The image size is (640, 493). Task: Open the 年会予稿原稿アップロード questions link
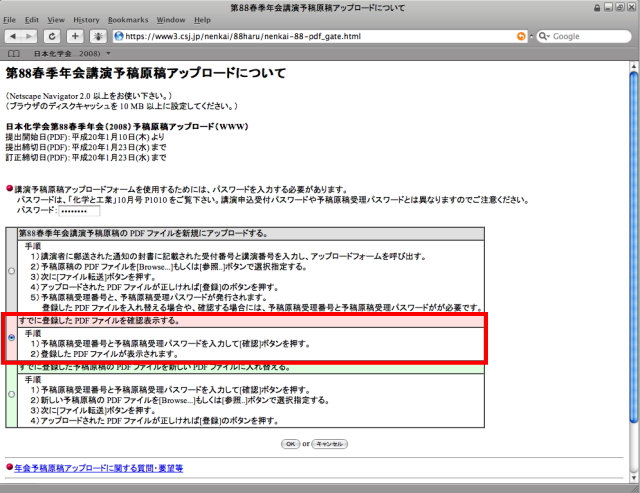point(98,467)
